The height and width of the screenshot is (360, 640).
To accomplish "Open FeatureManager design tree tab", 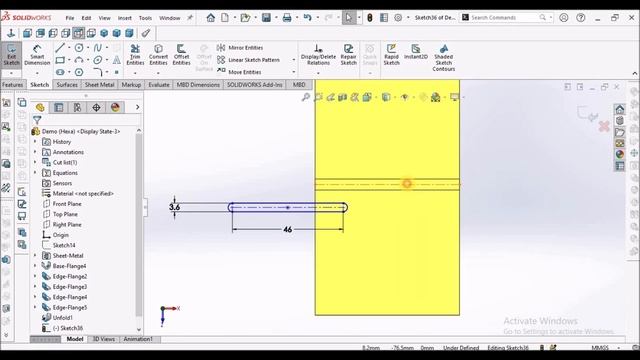I will [x=40, y=107].
